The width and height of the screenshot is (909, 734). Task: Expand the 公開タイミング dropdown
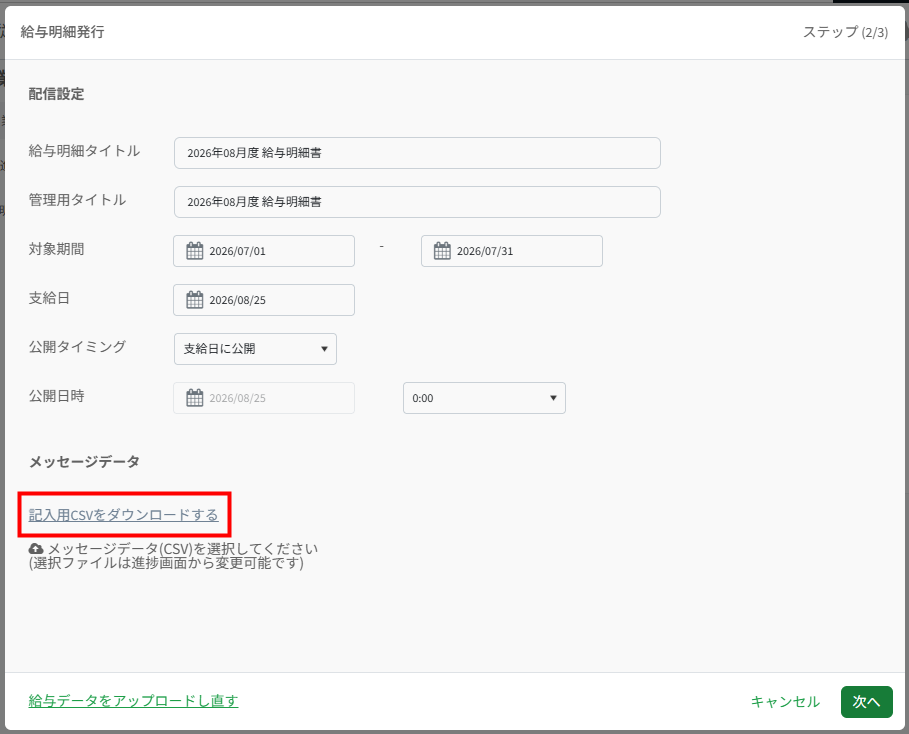click(x=255, y=348)
